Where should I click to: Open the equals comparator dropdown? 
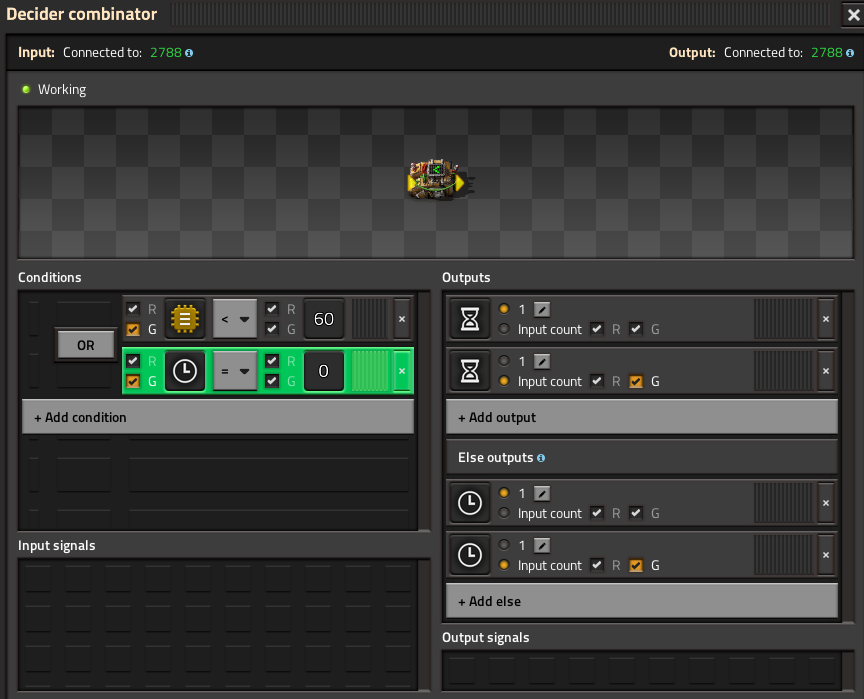tap(235, 371)
